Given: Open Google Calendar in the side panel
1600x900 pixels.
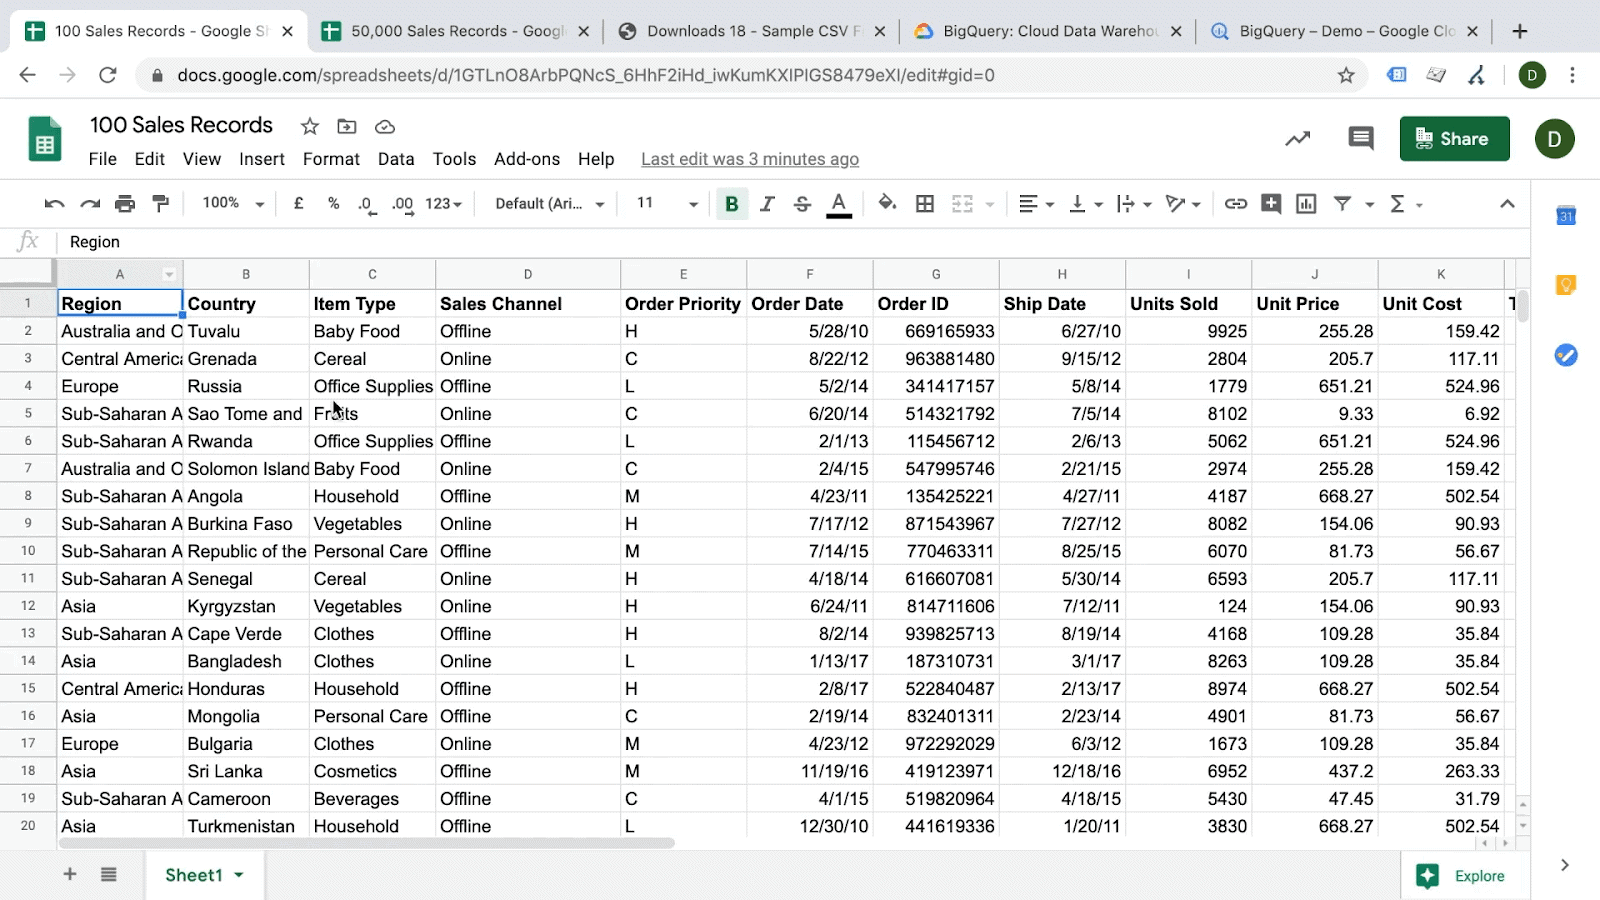Looking at the screenshot, I should [1565, 216].
